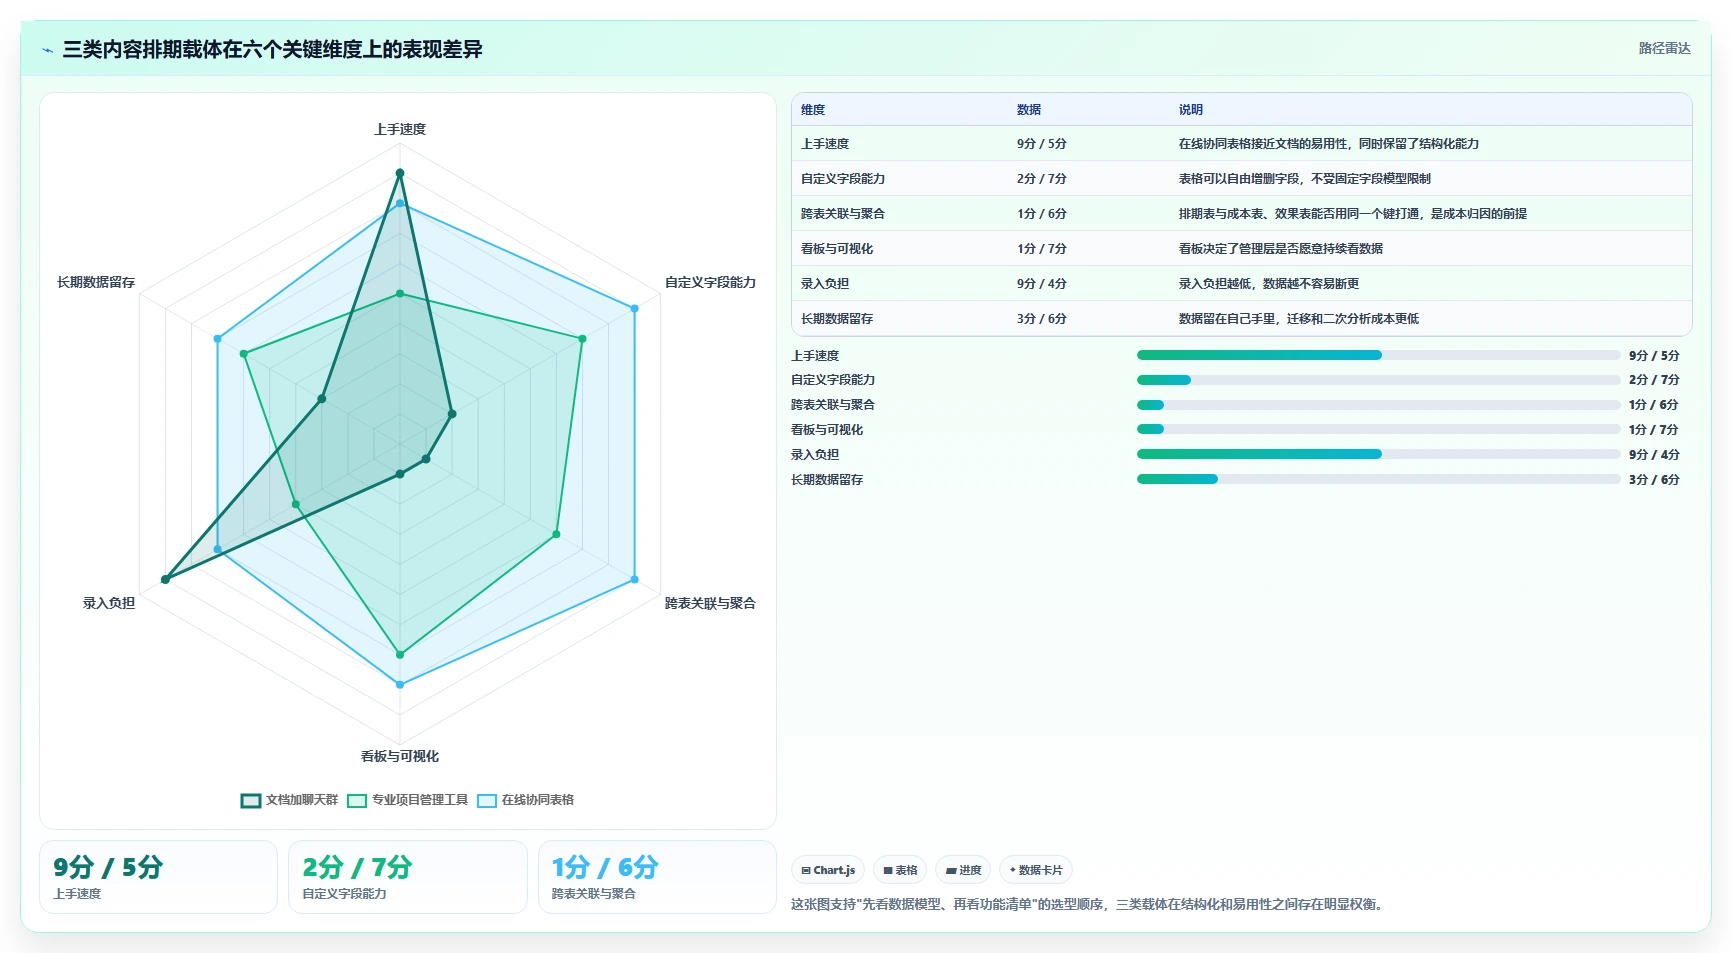Toggle the 文档加聊天群 legend series
The width and height of the screenshot is (1732, 953).
pos(289,800)
